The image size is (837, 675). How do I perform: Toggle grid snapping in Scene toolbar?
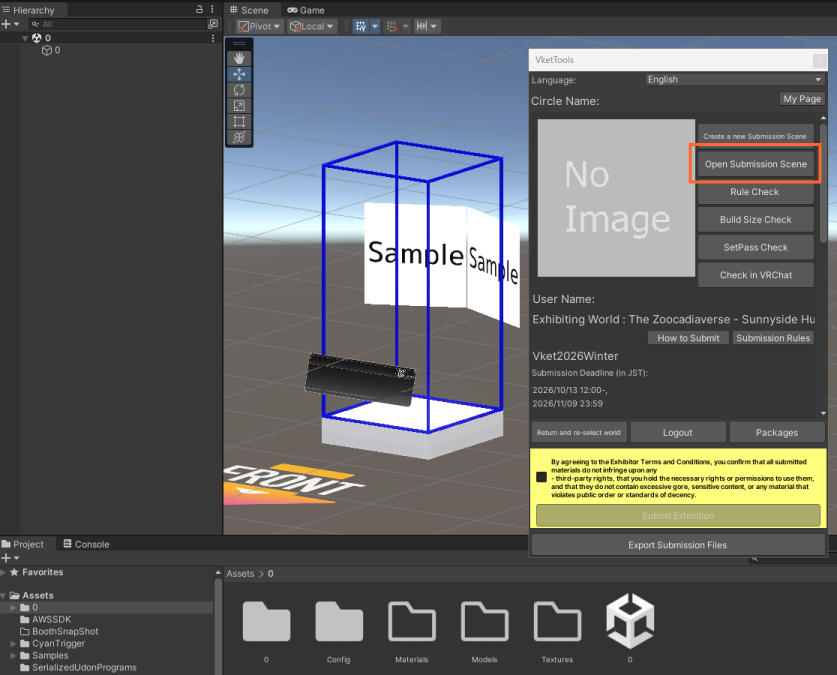pos(361,26)
